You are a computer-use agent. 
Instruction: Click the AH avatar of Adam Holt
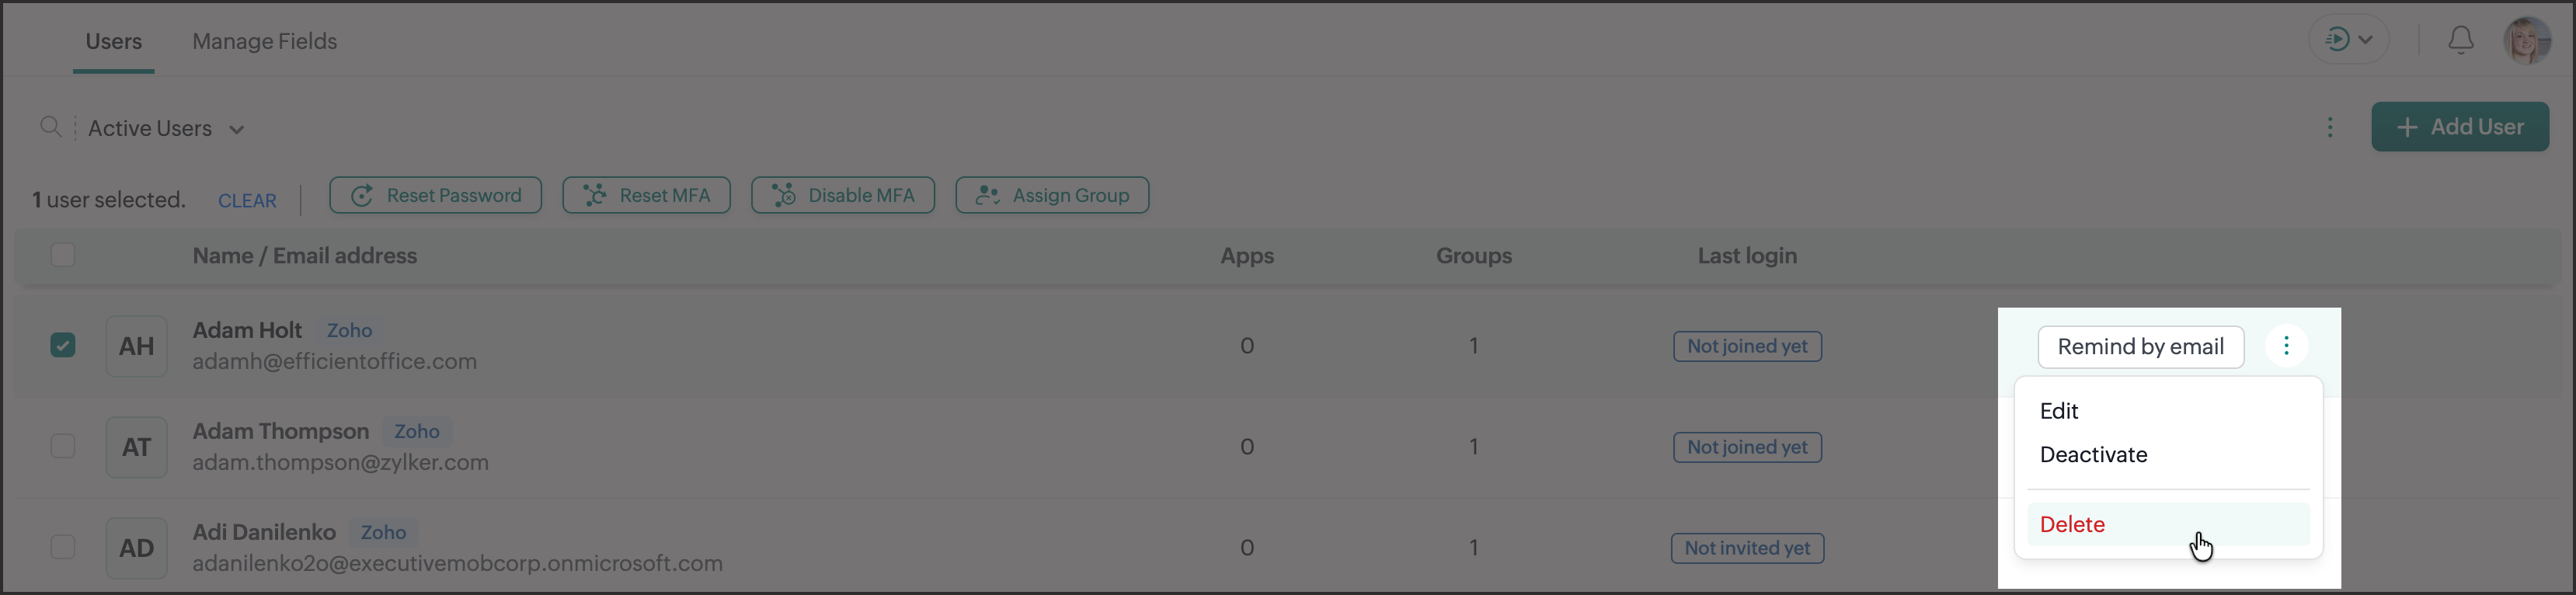point(136,346)
